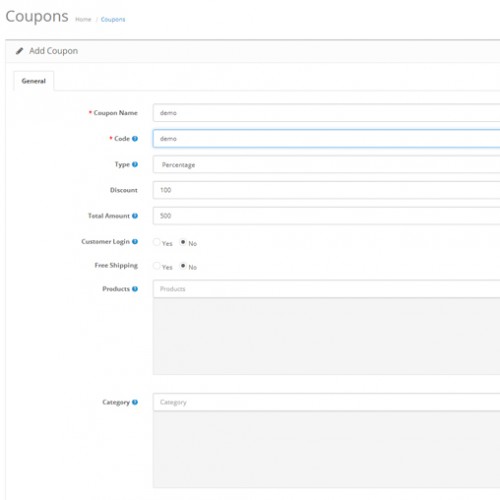Open the Products autocomplete field
This screenshot has width=500, height=500.
pos(326,289)
